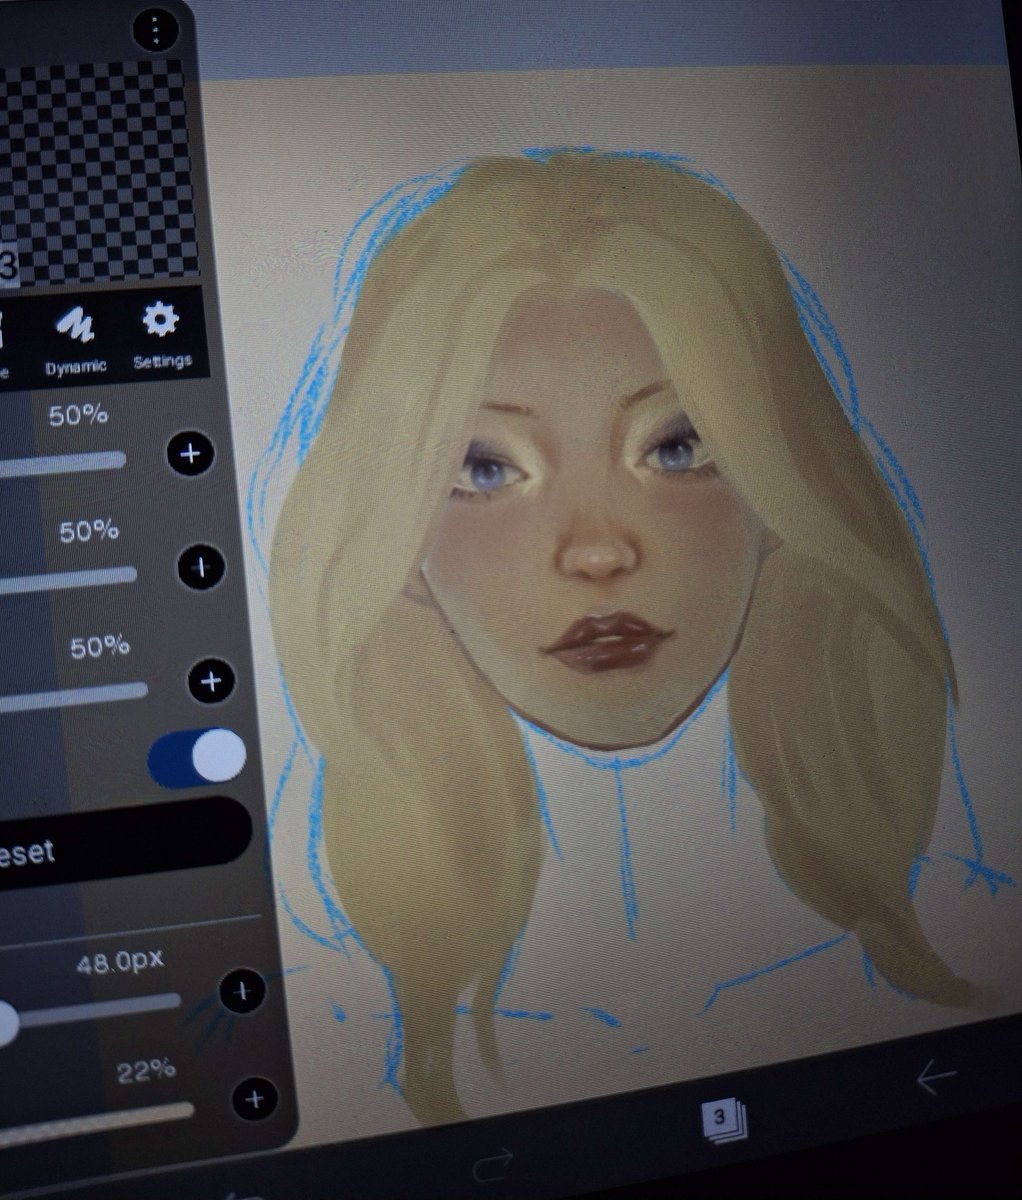Tap the painted portrait canvas
Image resolution: width=1022 pixels, height=1200 pixels.
coord(610,600)
